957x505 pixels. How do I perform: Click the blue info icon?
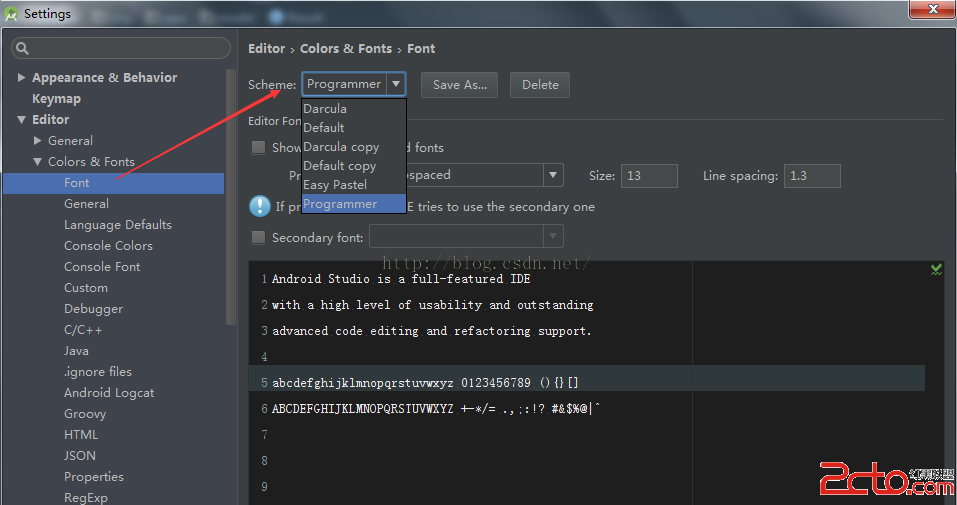click(260, 207)
